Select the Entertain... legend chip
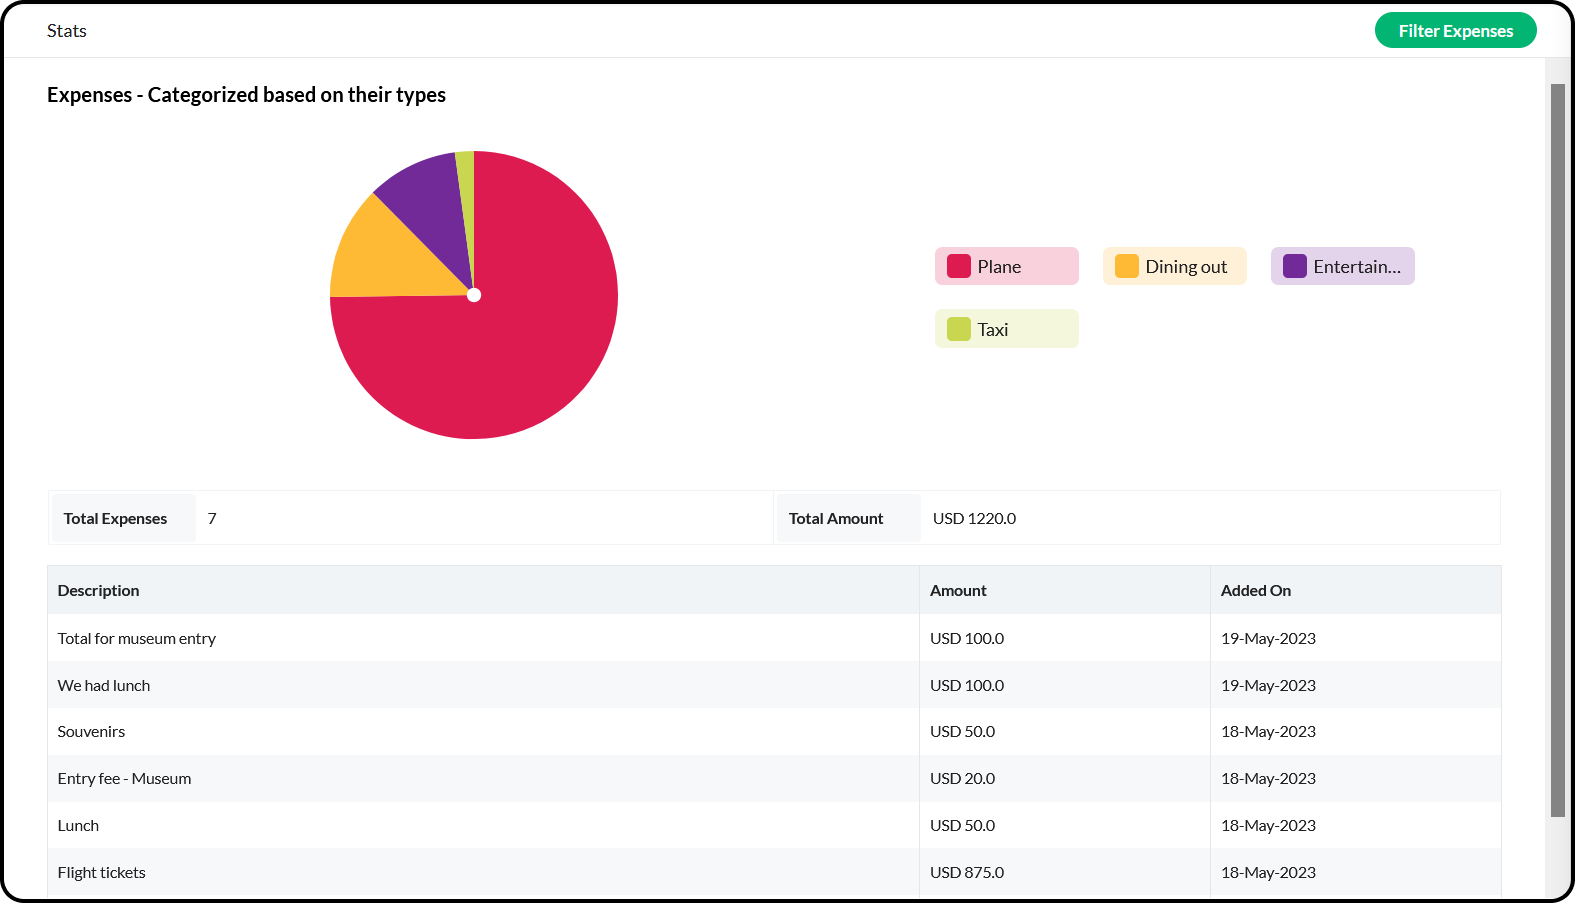 pyautogui.click(x=1342, y=266)
